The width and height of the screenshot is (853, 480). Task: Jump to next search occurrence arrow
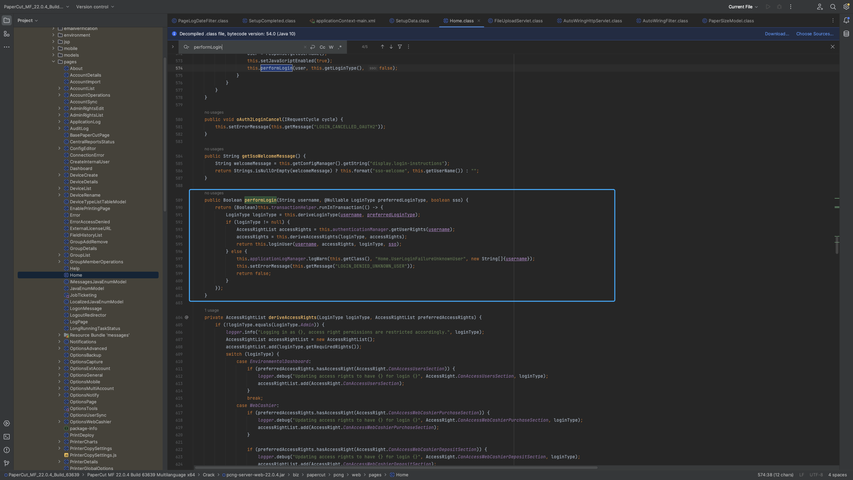[x=391, y=47]
